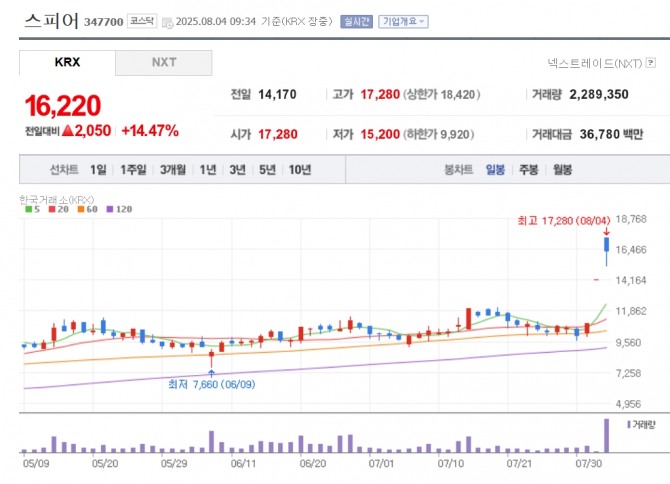Click the 거래대금 36,780 백만 value
This screenshot has width=670, height=484.
coord(611,134)
